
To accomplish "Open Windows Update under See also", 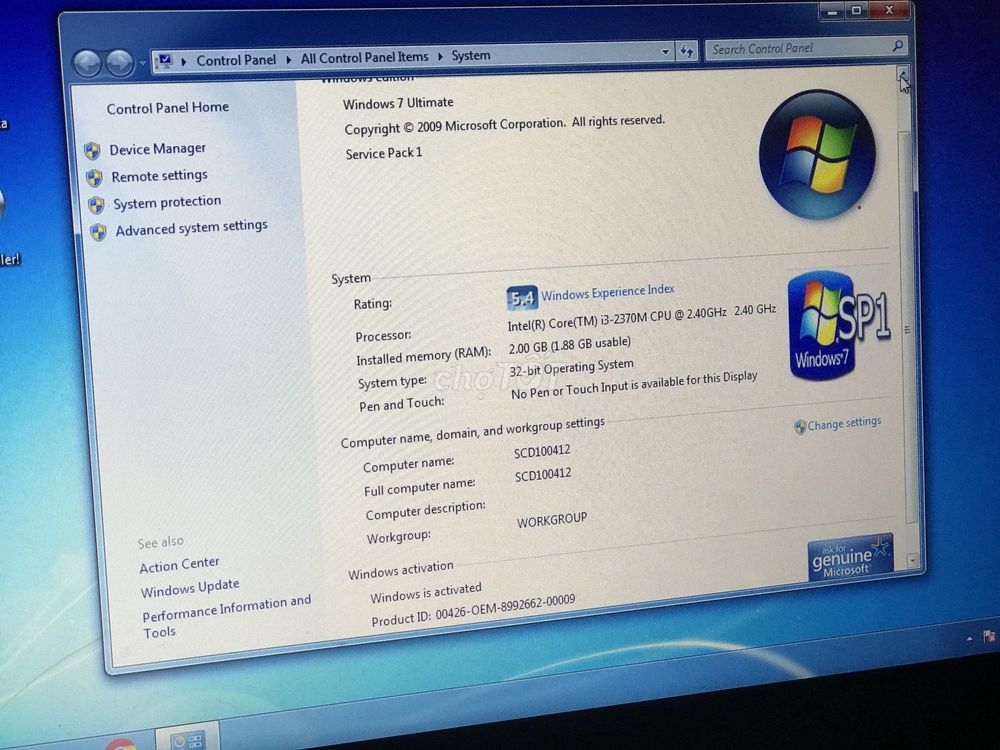I will 190,588.
